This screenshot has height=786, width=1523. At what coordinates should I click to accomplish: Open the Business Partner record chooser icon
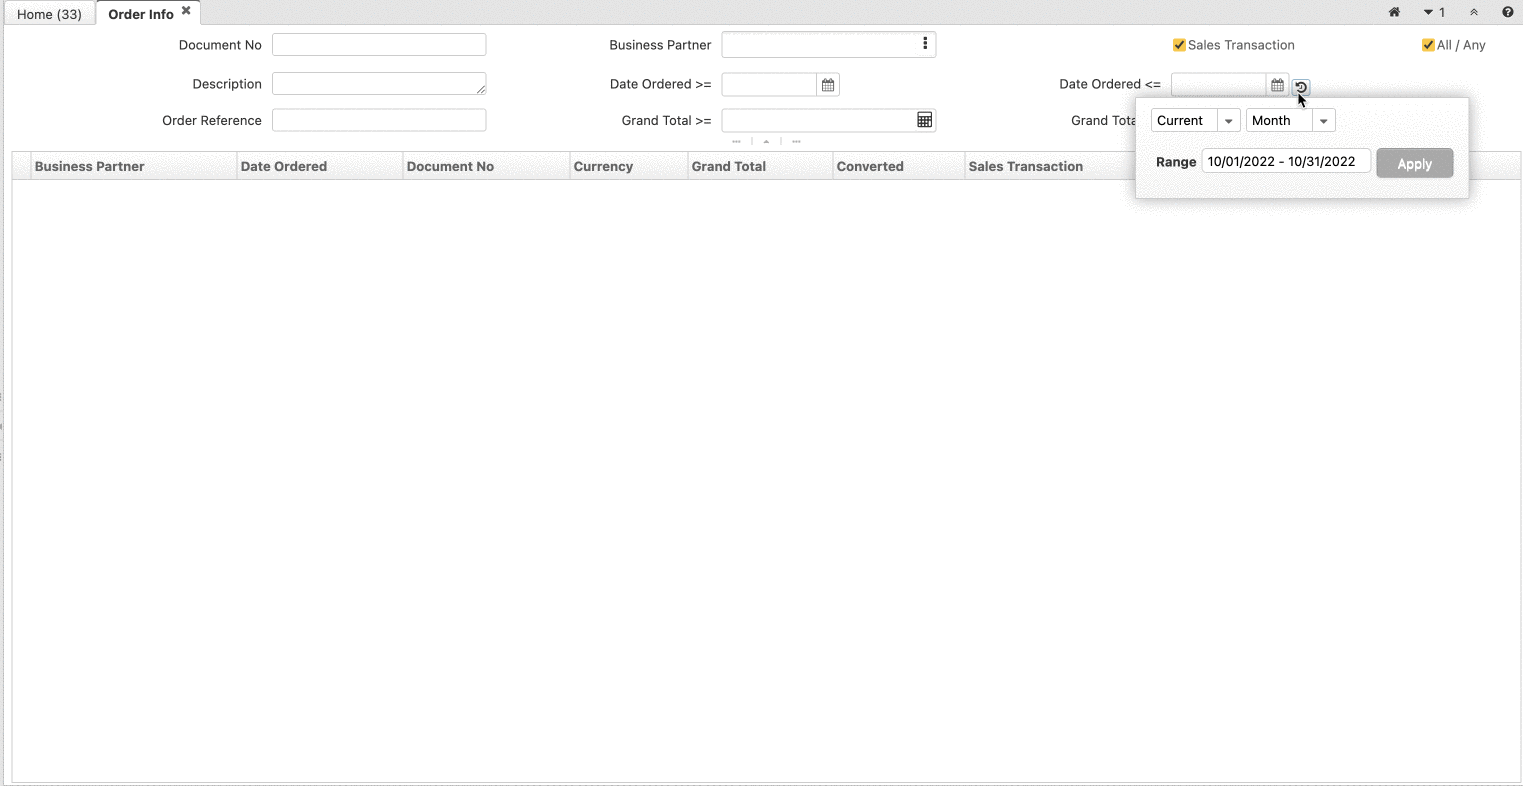(x=925, y=44)
